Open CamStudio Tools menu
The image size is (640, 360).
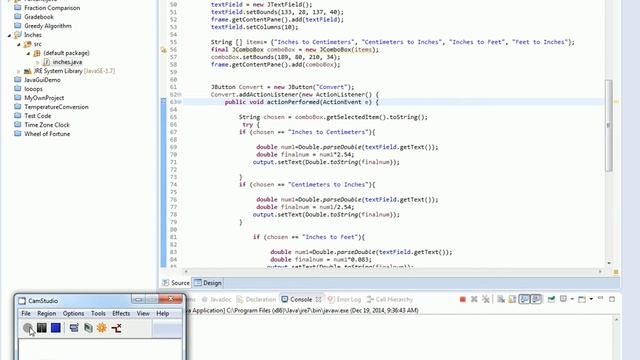pyautogui.click(x=98, y=313)
